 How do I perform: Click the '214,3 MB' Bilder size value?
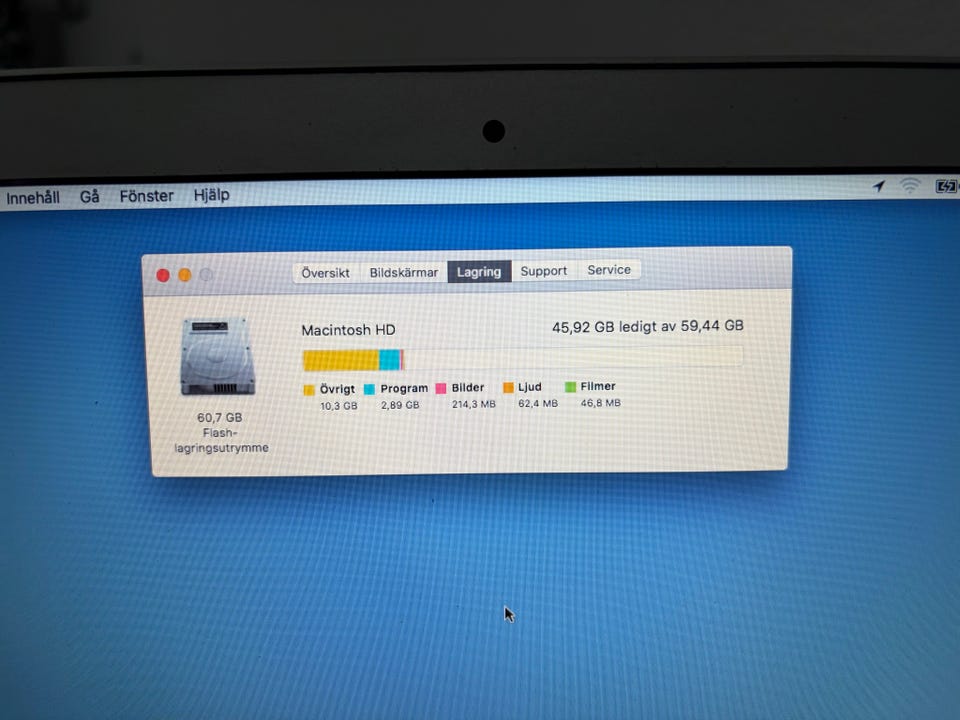tap(474, 404)
